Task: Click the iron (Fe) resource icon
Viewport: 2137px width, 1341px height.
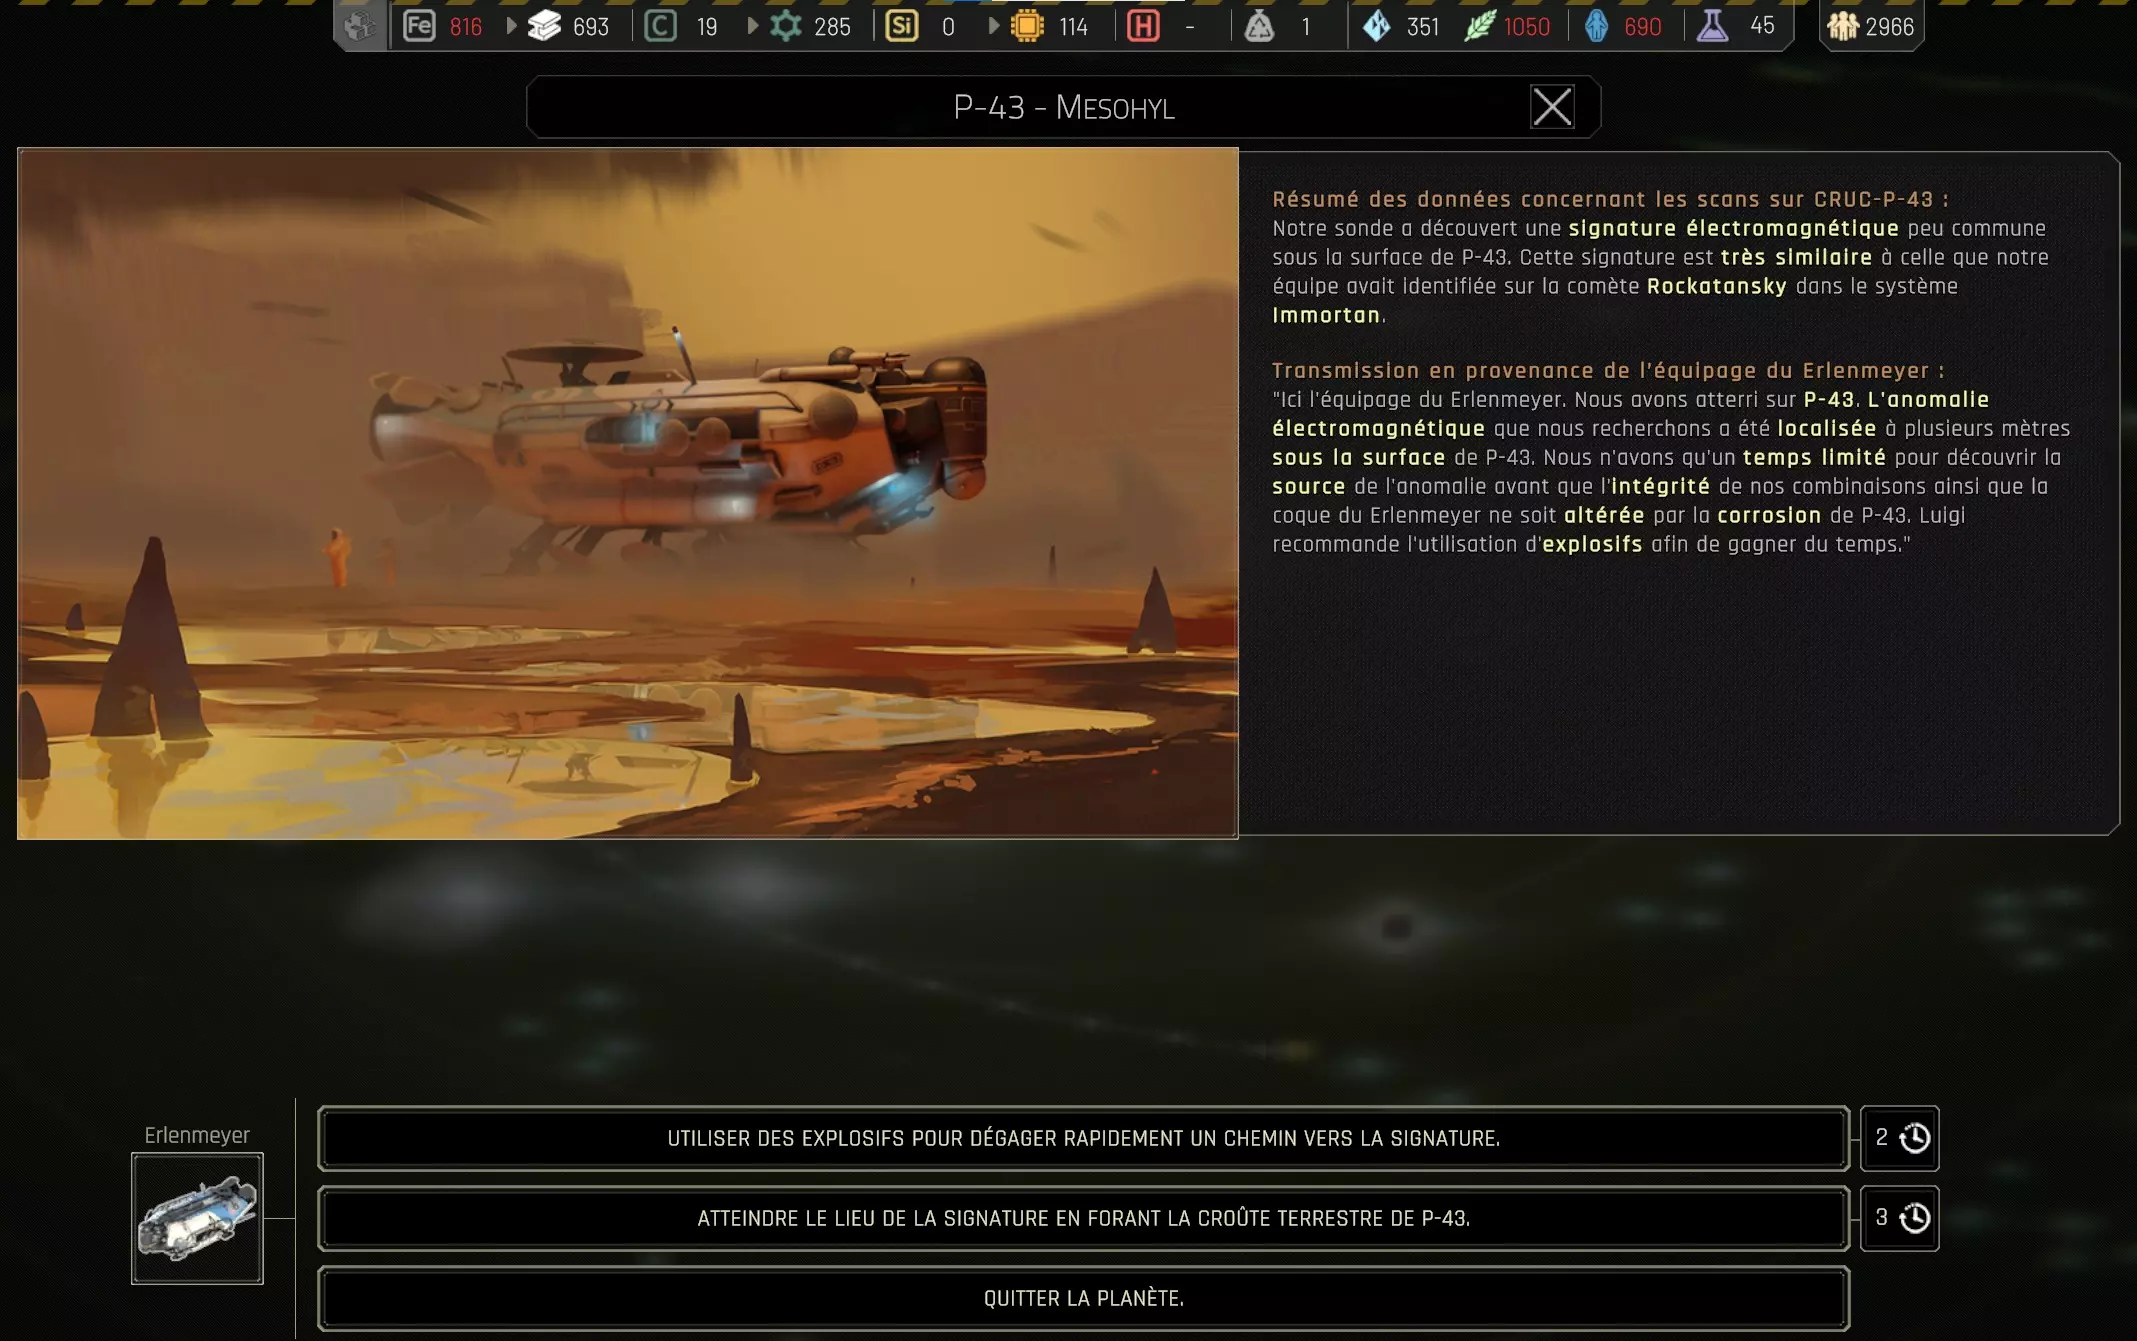Action: click(419, 26)
